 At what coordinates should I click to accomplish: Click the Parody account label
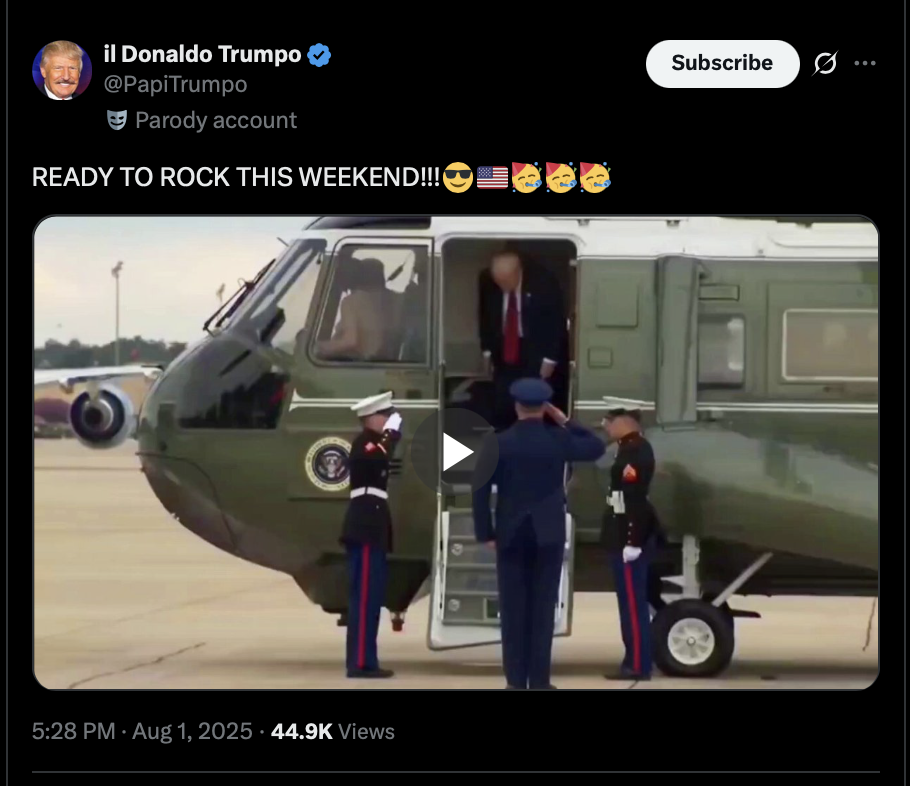tap(216, 120)
